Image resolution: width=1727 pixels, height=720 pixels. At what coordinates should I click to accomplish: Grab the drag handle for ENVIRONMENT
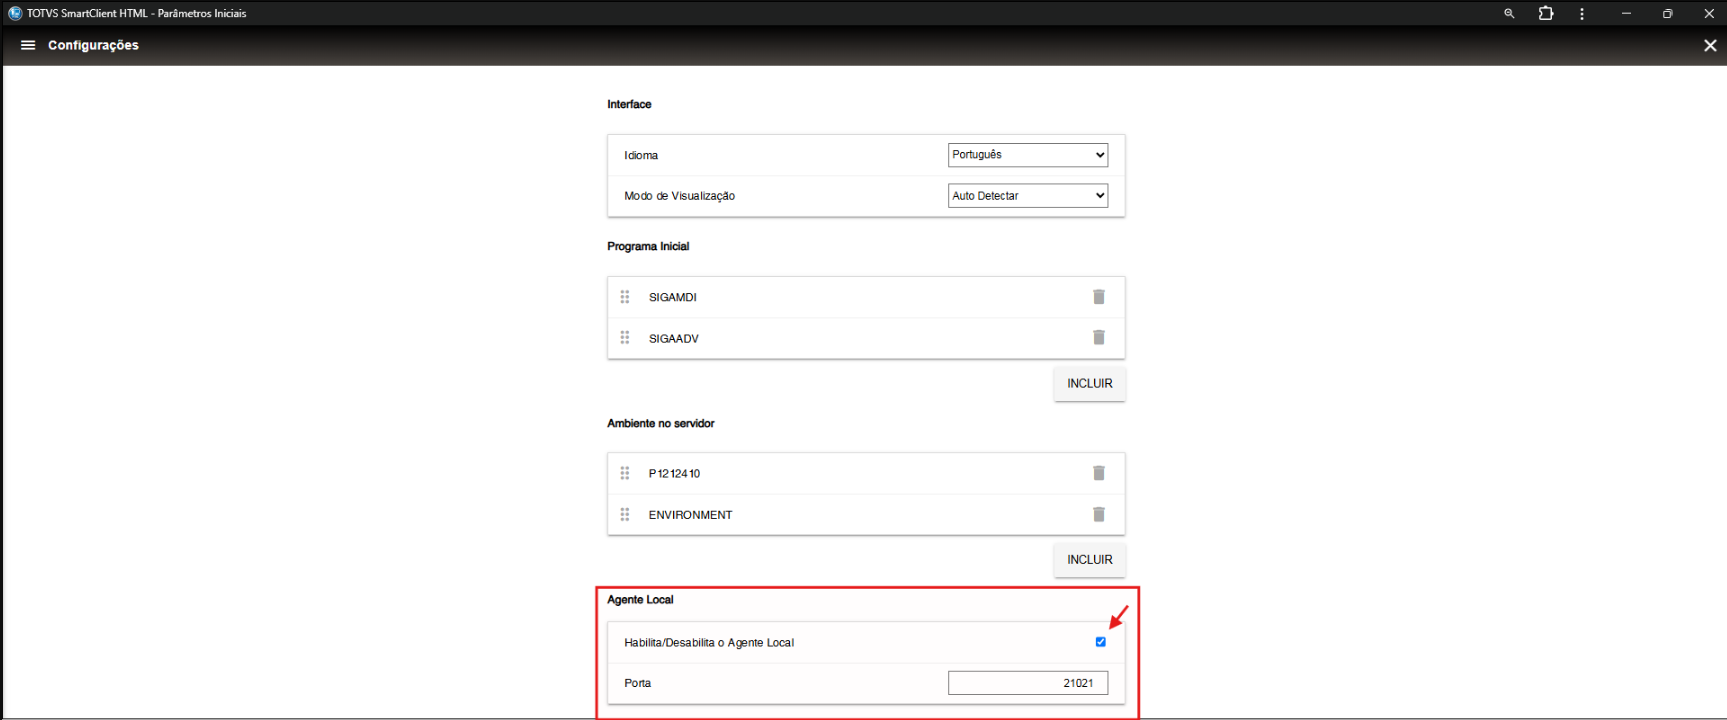pyautogui.click(x=625, y=514)
